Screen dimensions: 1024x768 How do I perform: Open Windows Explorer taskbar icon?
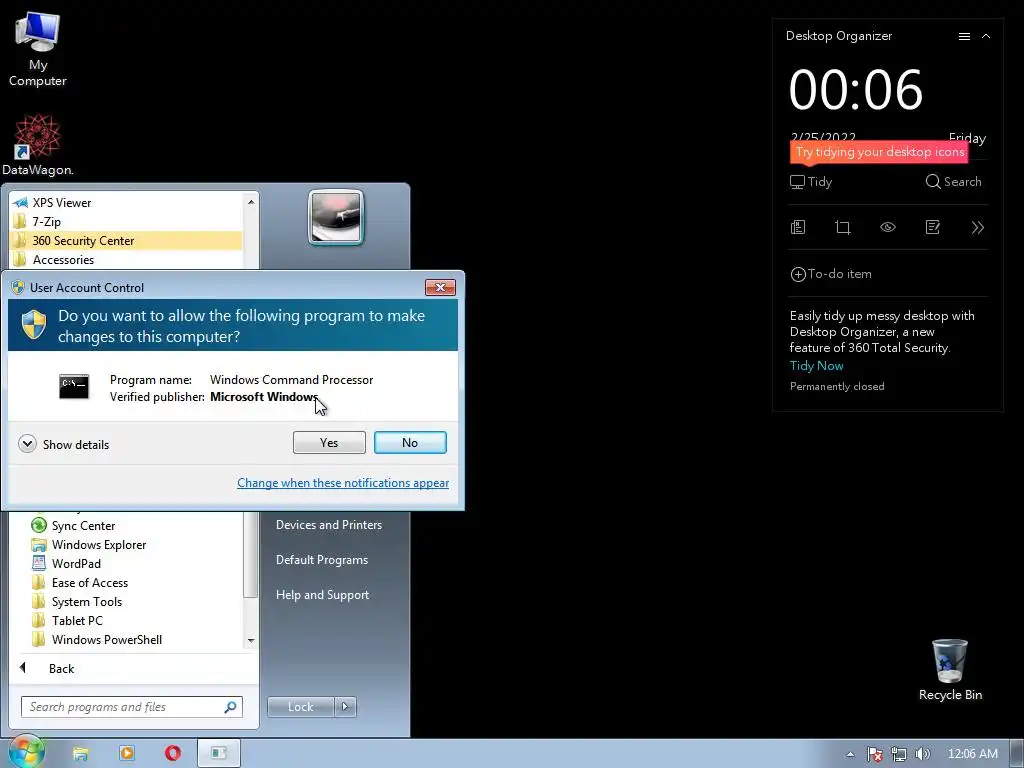click(x=80, y=754)
